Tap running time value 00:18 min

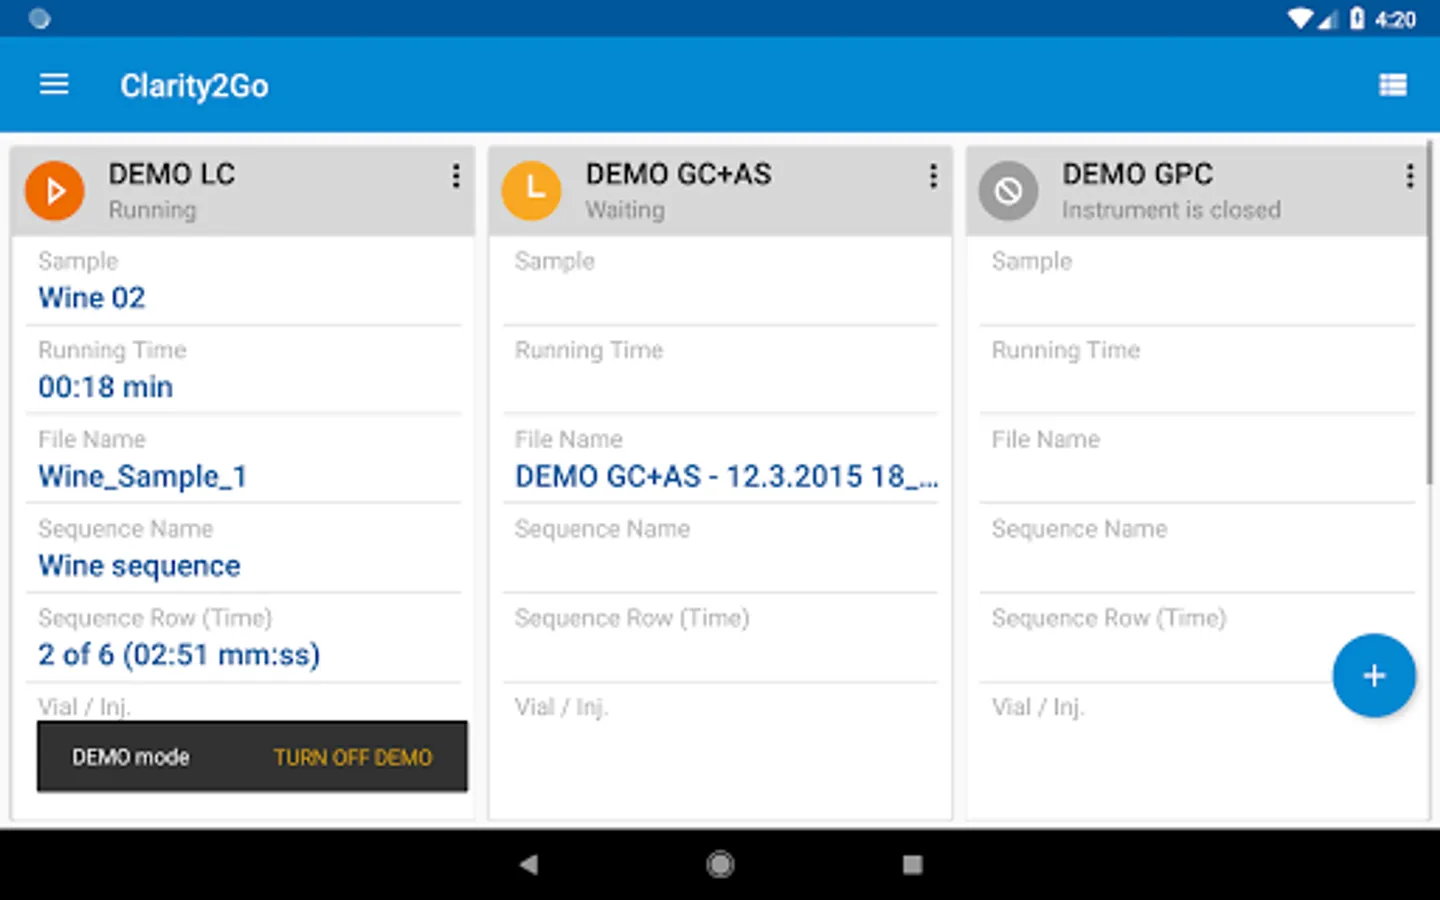click(106, 387)
